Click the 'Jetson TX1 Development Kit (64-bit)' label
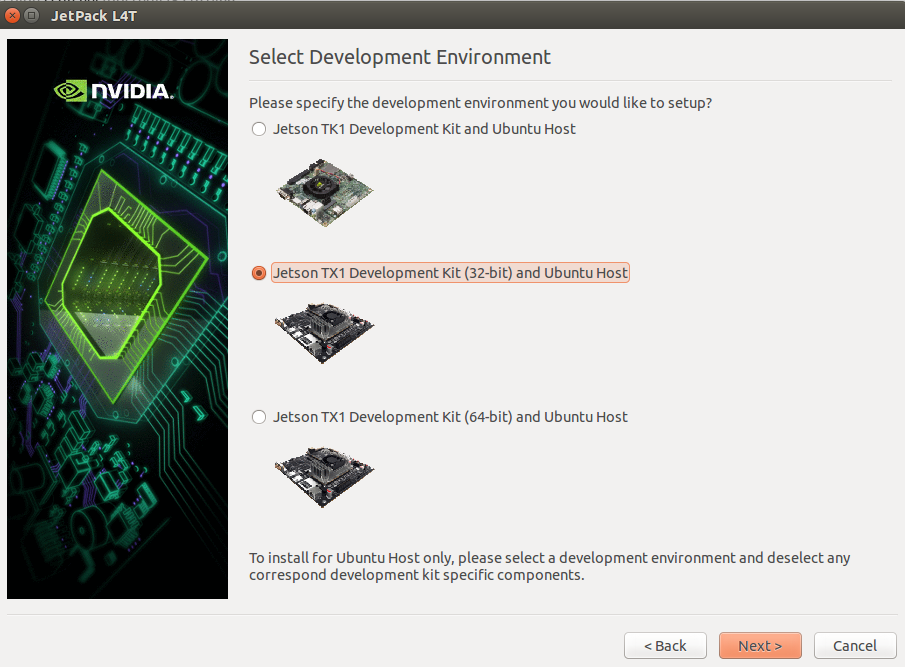This screenshot has width=905, height=667. click(x=393, y=417)
